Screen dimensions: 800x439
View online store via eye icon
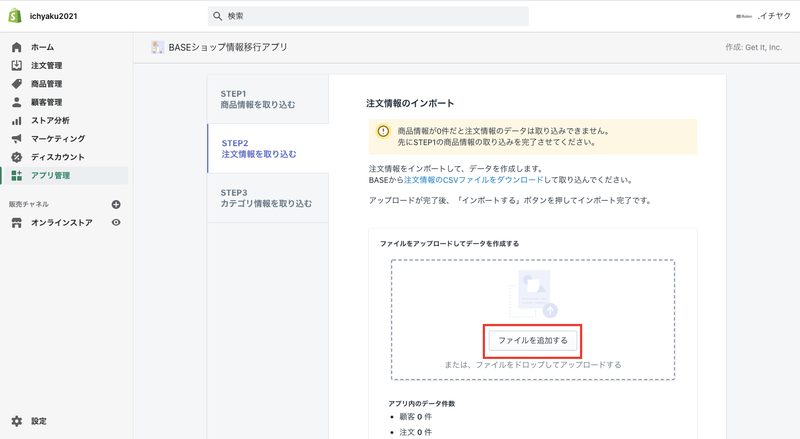(x=116, y=223)
